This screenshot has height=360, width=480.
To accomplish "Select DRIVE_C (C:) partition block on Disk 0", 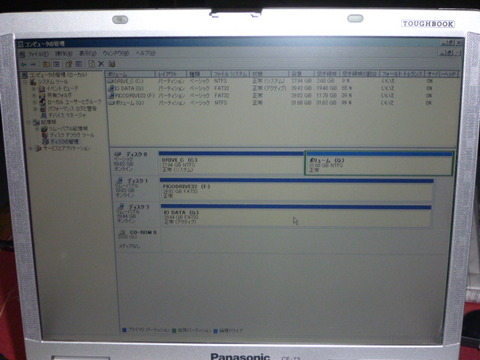I will (231, 163).
